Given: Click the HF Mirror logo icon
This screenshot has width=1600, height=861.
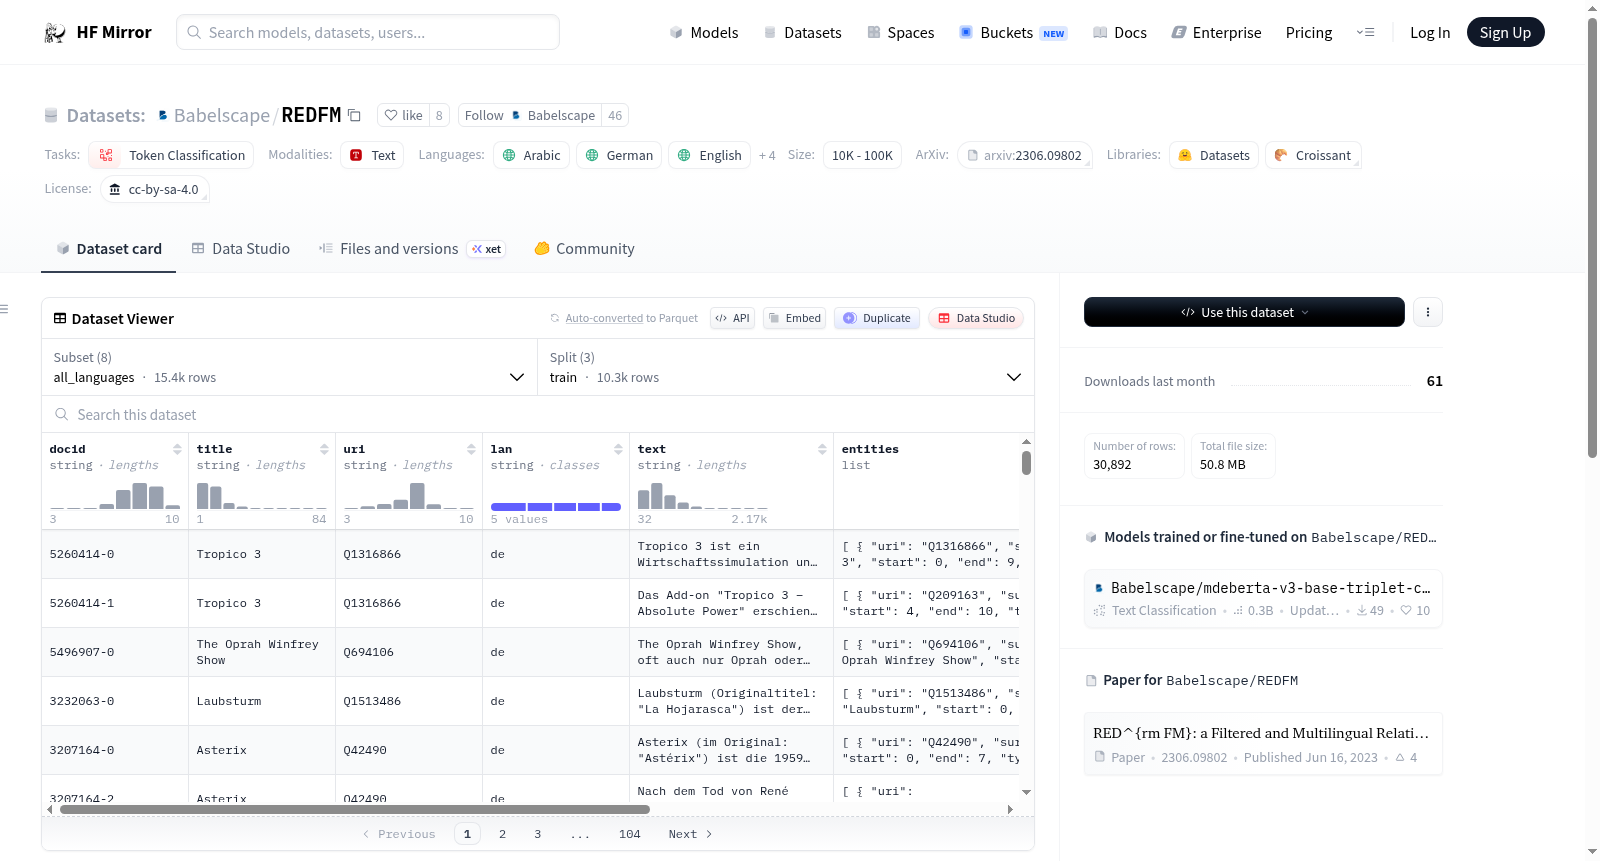Looking at the screenshot, I should click(55, 33).
